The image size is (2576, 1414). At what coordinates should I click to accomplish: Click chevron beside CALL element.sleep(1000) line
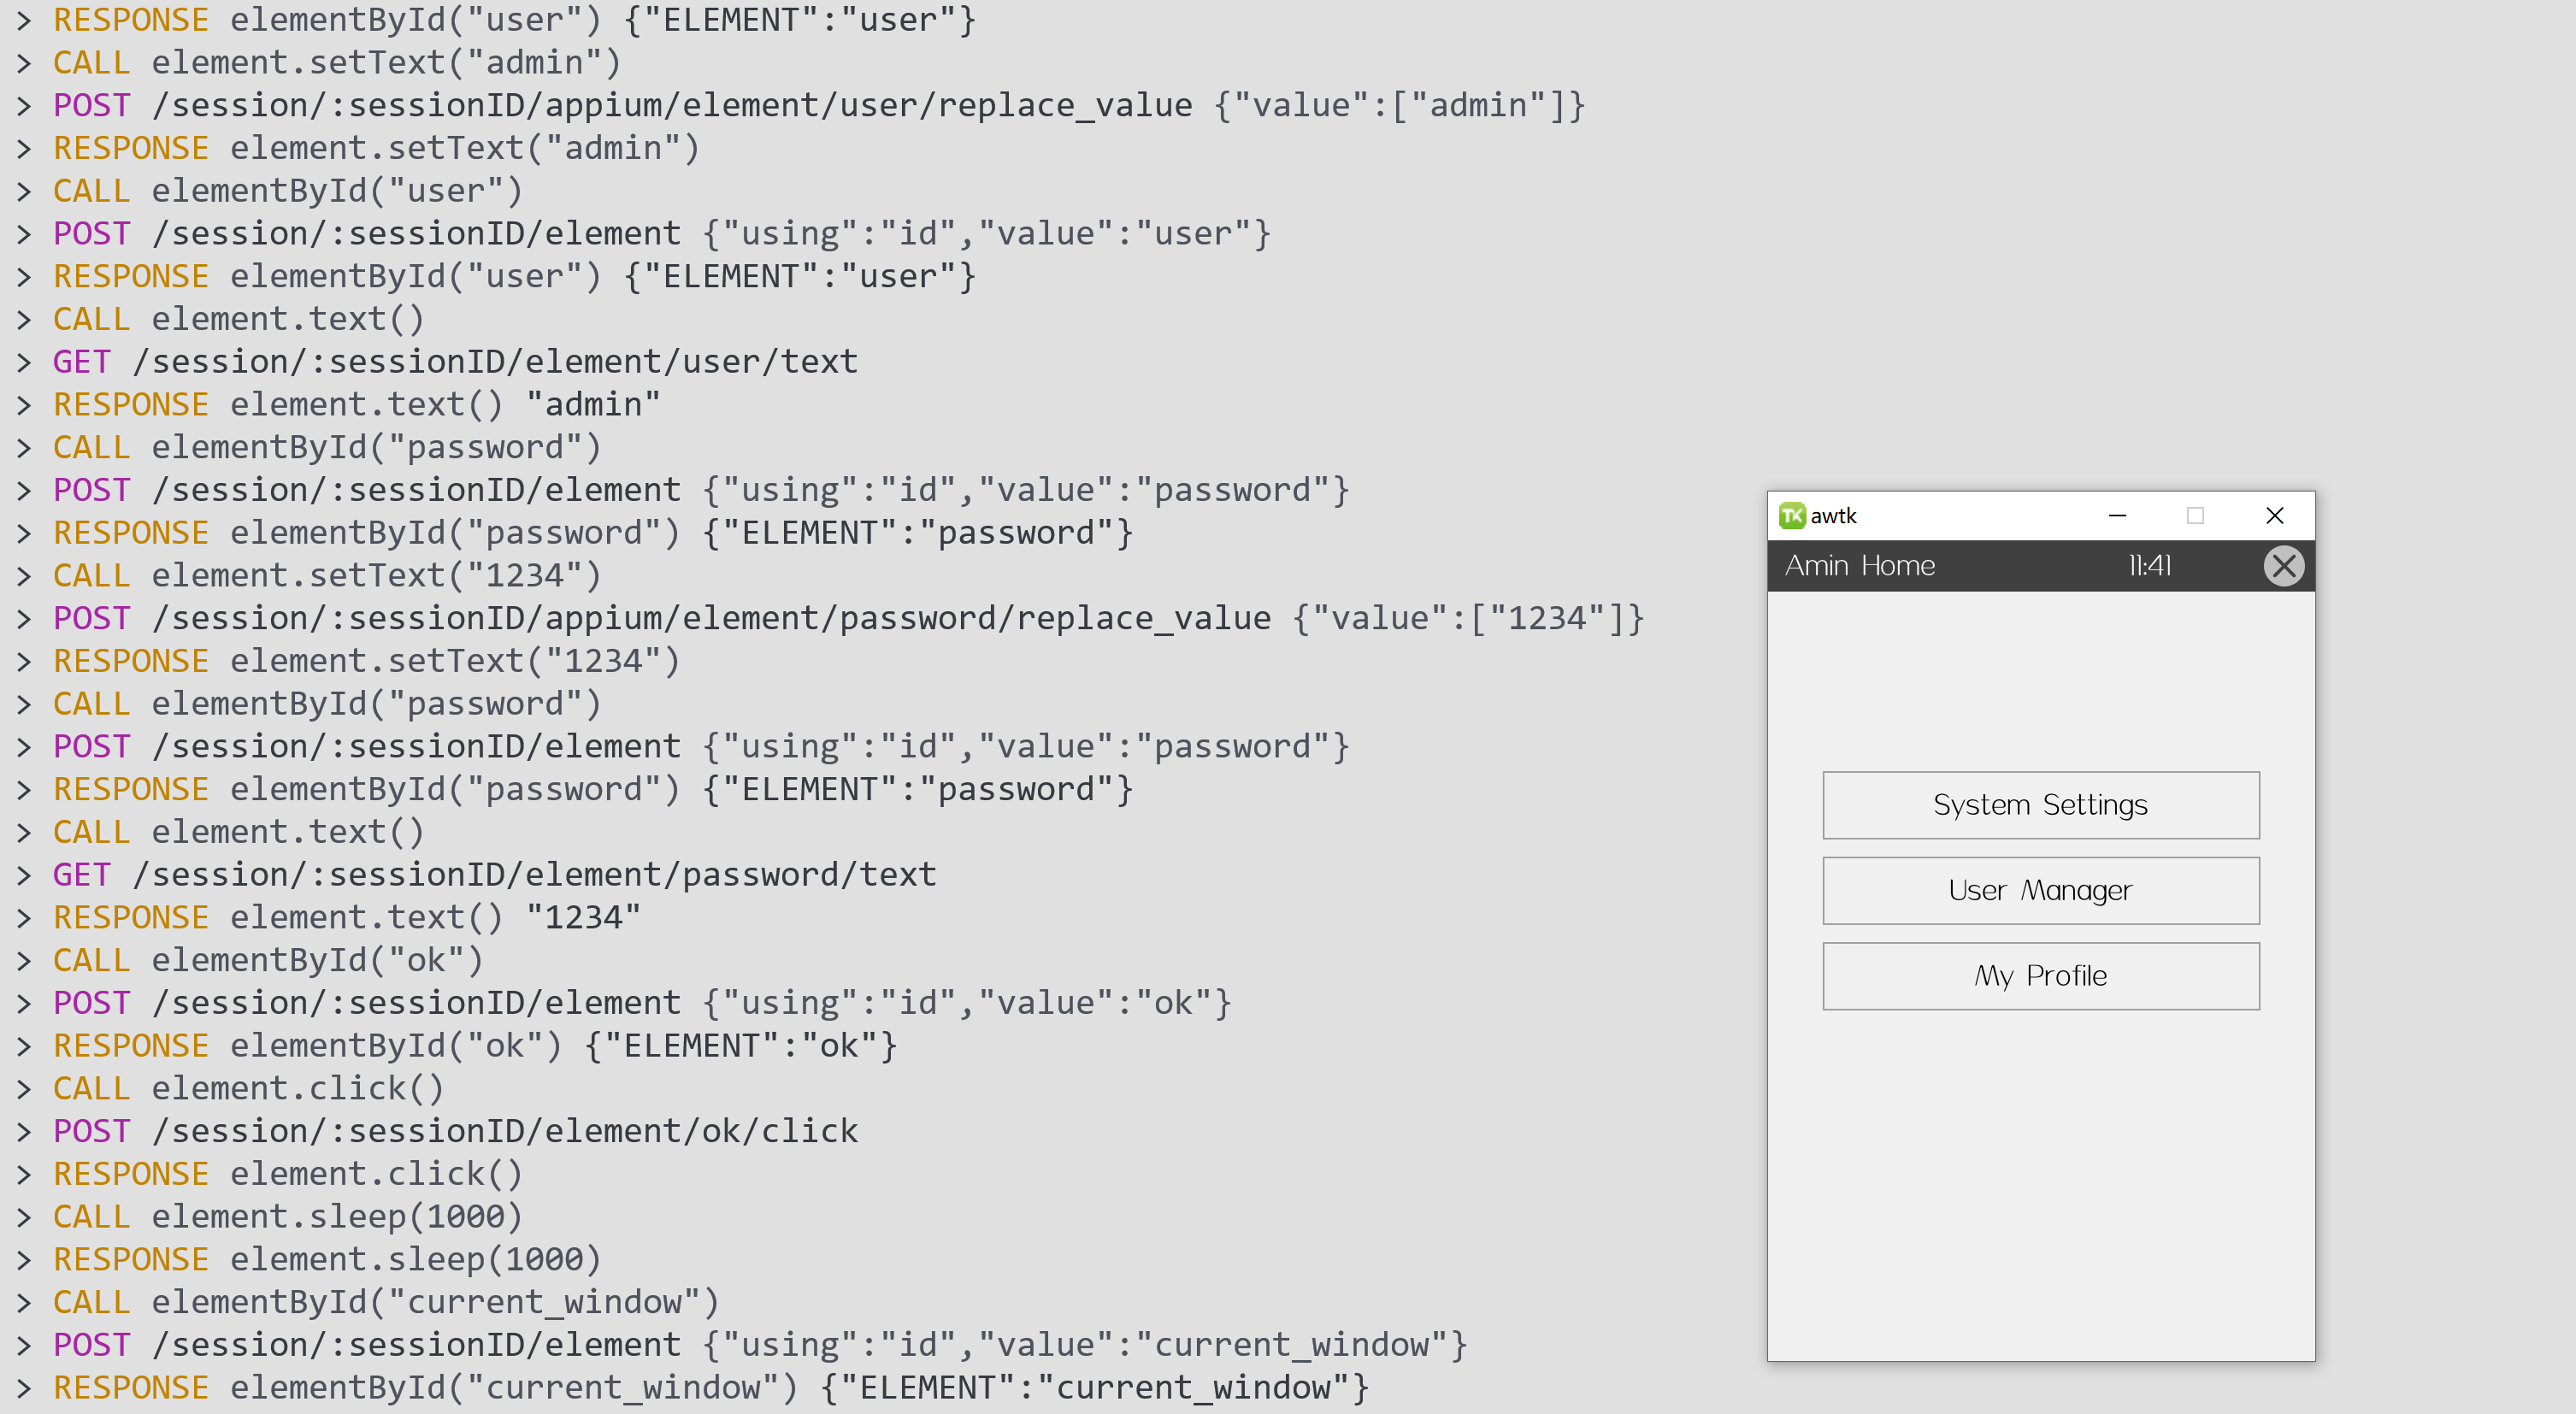(24, 1217)
